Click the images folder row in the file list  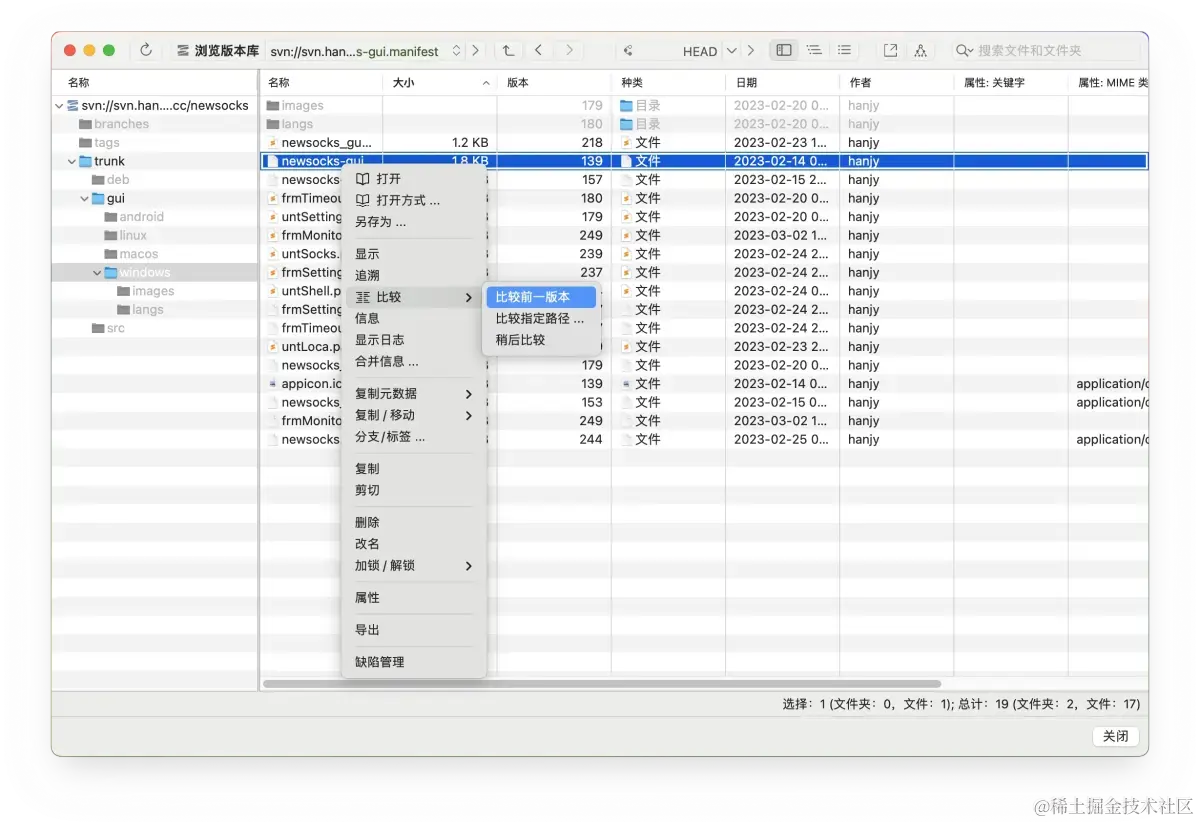point(703,105)
